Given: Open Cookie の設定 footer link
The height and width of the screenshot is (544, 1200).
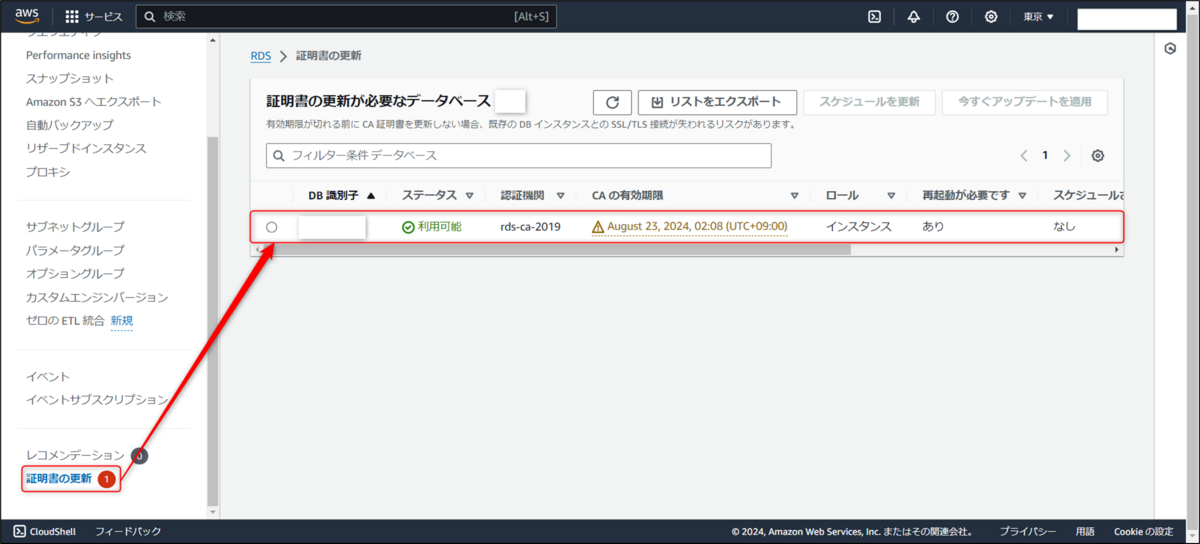Looking at the screenshot, I should (1144, 531).
